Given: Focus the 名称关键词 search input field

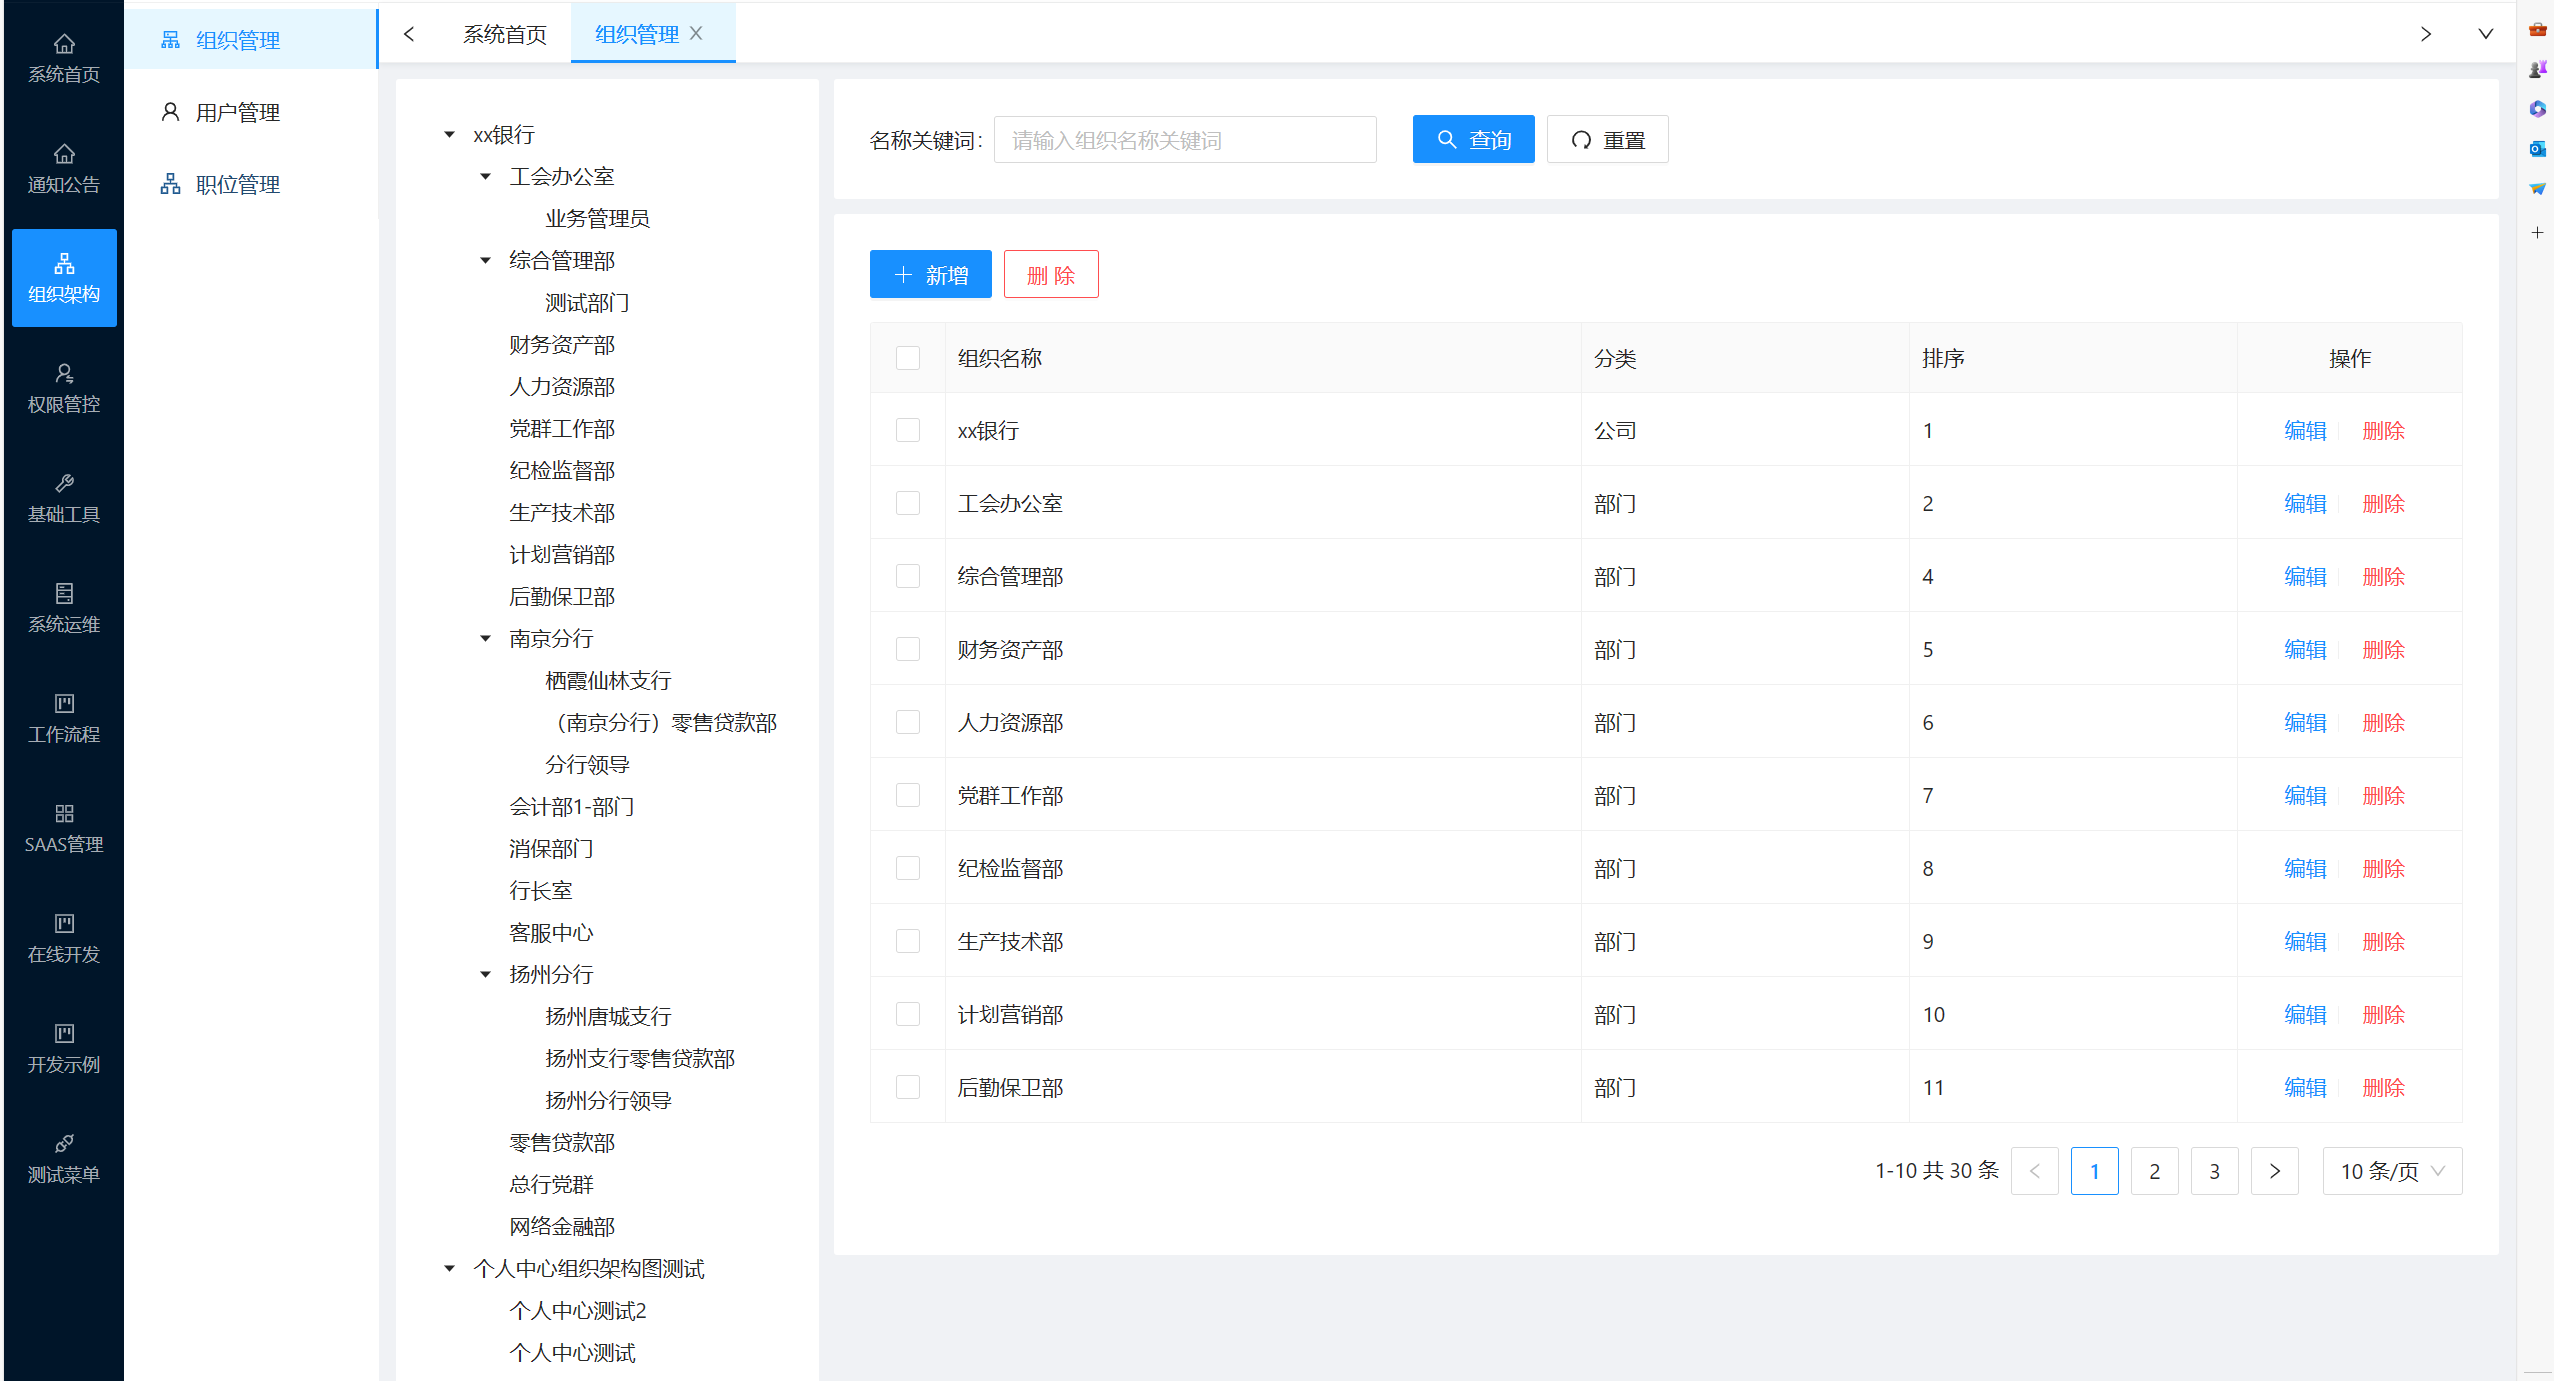Looking at the screenshot, I should tap(1185, 140).
